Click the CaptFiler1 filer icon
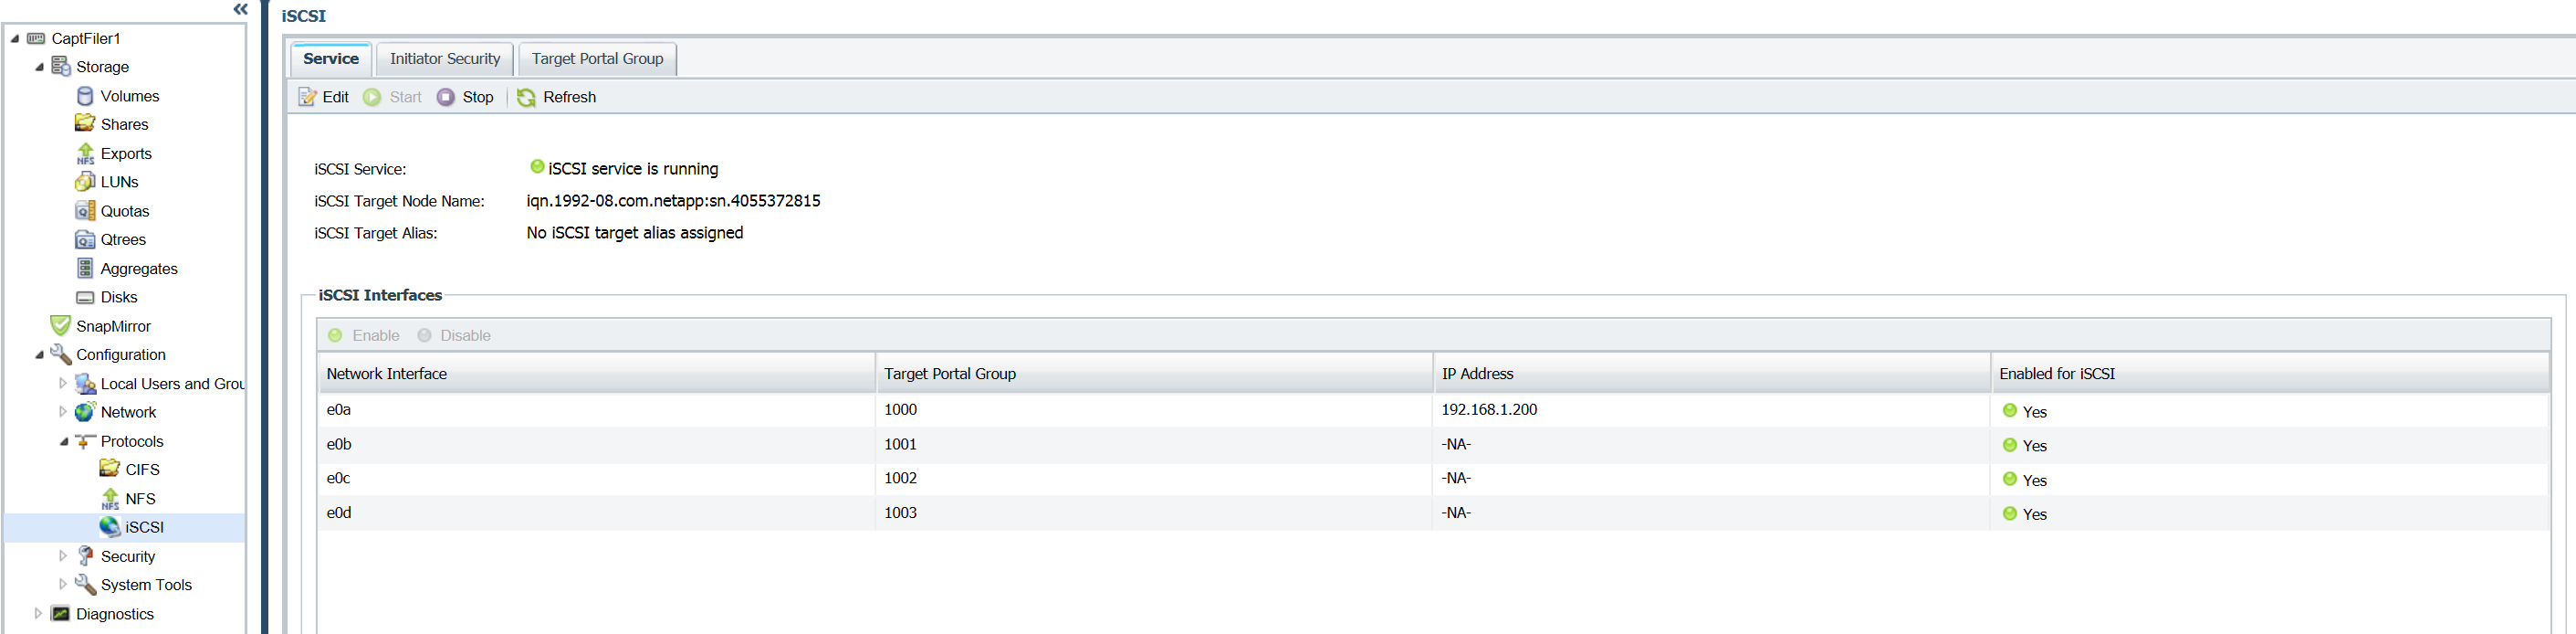Image resolution: width=2576 pixels, height=634 pixels. (36, 38)
